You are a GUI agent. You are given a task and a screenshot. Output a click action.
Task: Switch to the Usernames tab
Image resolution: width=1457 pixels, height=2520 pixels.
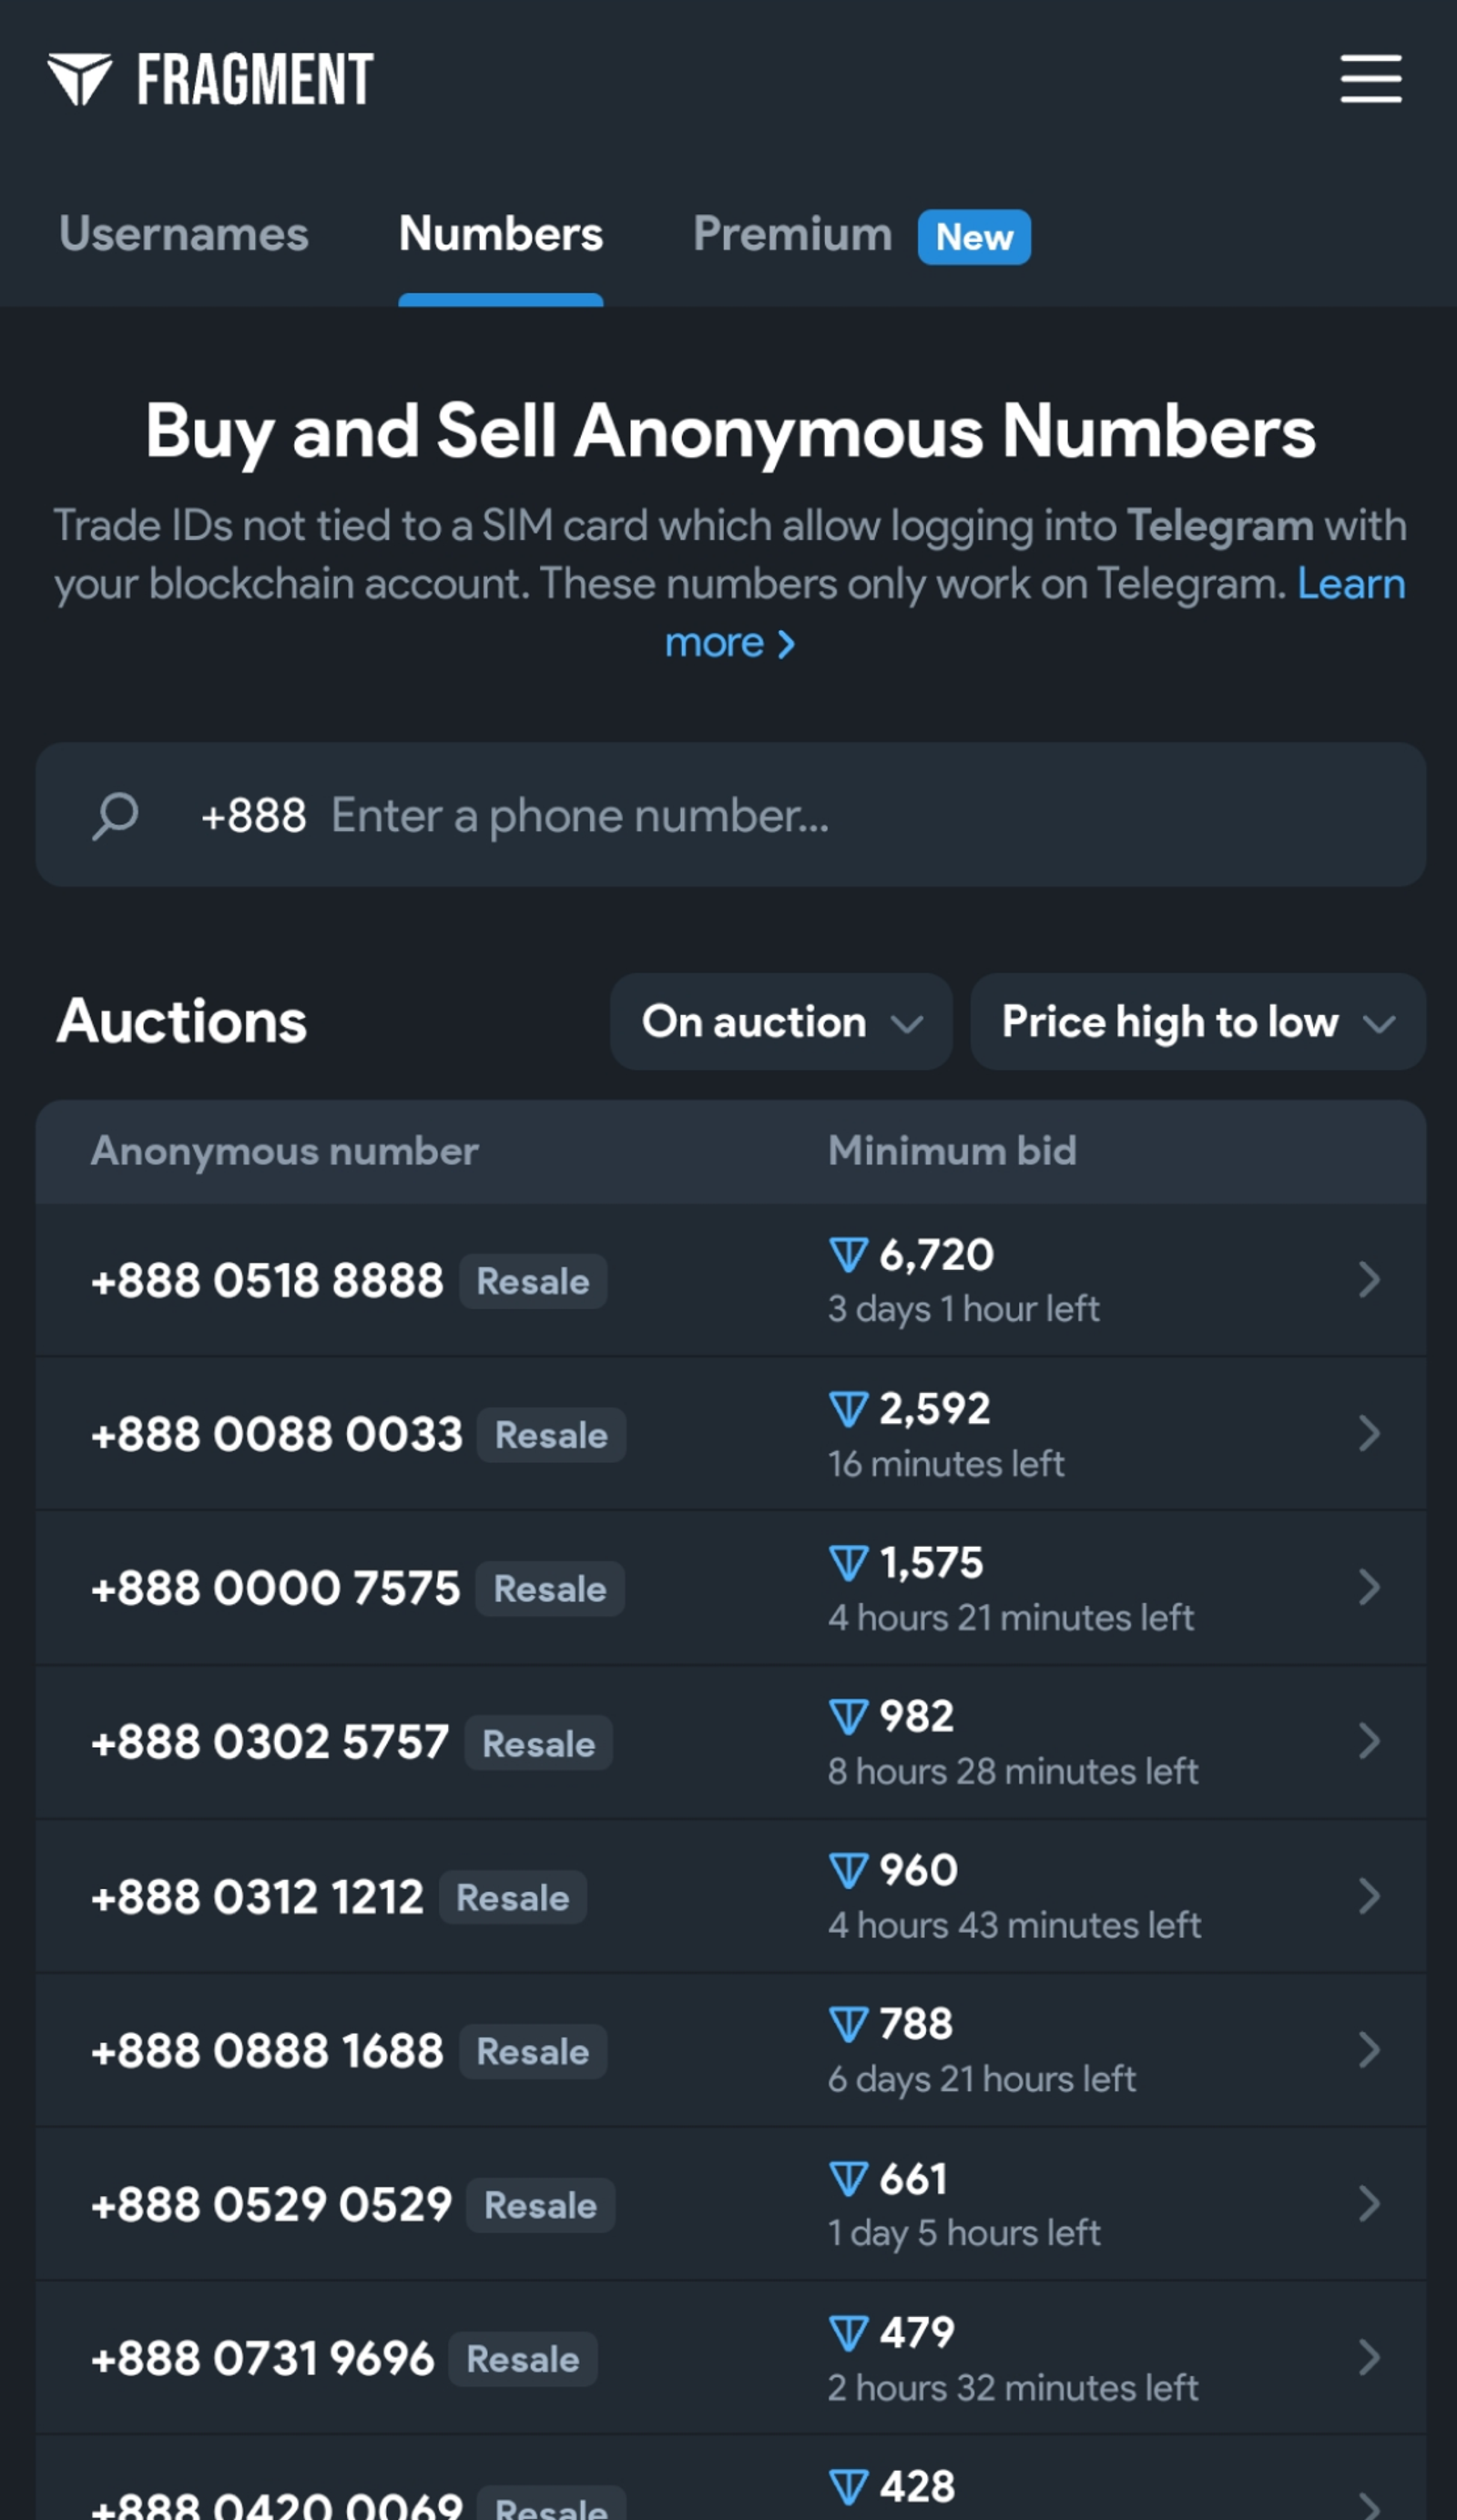click(x=184, y=236)
